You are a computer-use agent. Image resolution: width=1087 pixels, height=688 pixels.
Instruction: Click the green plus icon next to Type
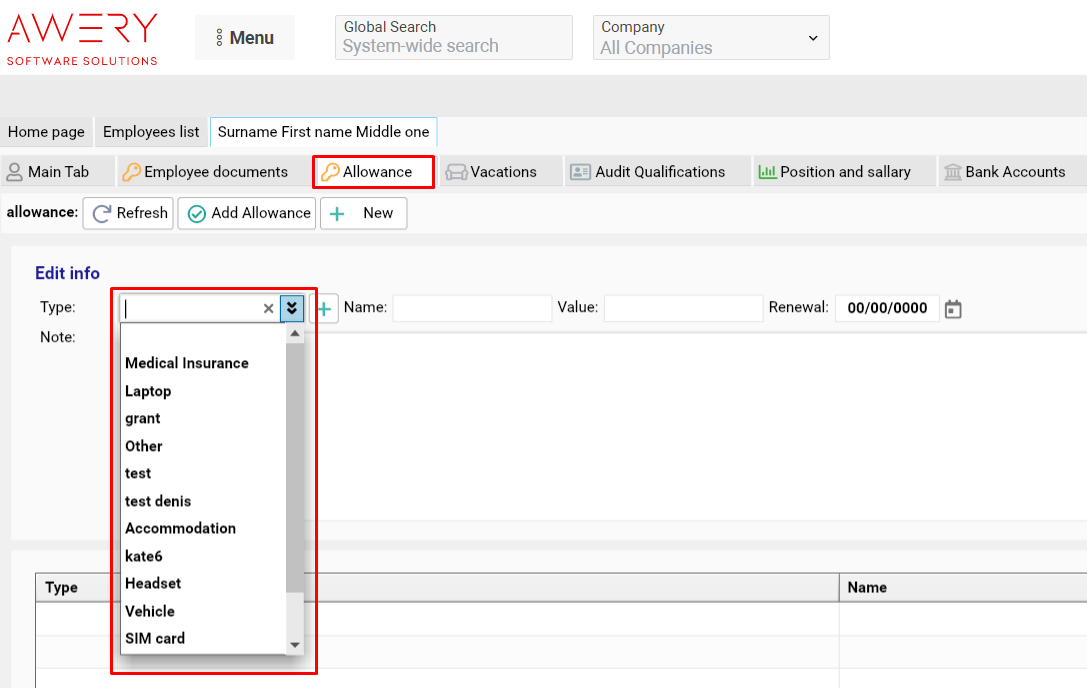(x=324, y=309)
